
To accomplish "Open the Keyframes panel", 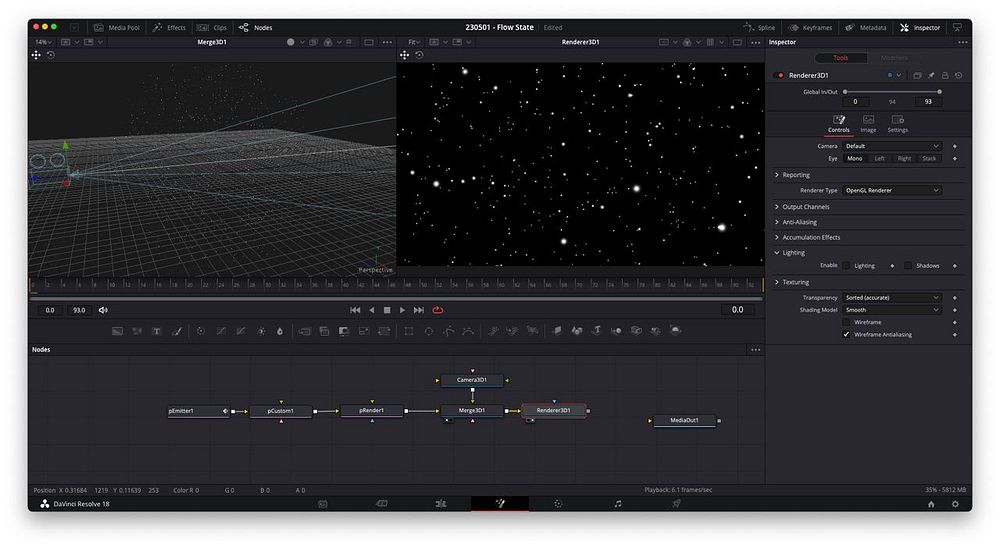I will pyautogui.click(x=811, y=27).
